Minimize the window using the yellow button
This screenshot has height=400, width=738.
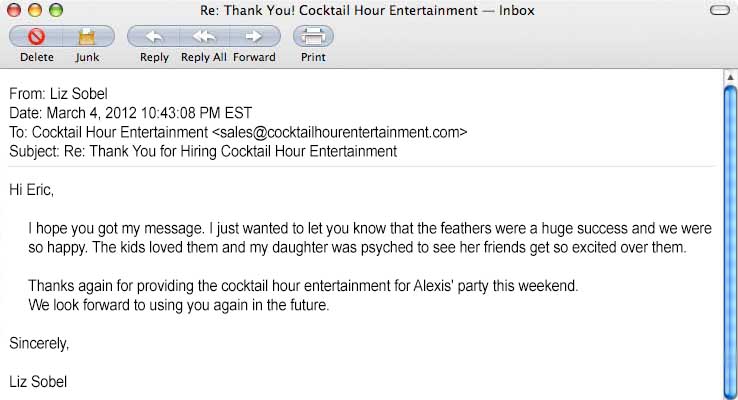coord(35,11)
